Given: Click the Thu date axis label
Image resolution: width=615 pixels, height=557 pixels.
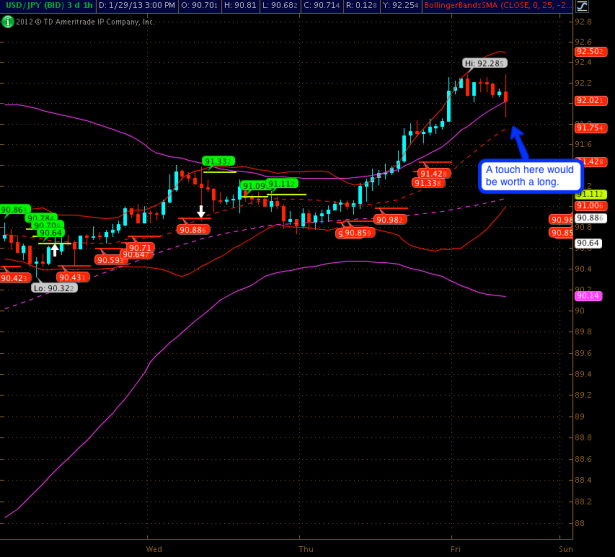Looking at the screenshot, I should click(x=306, y=548).
